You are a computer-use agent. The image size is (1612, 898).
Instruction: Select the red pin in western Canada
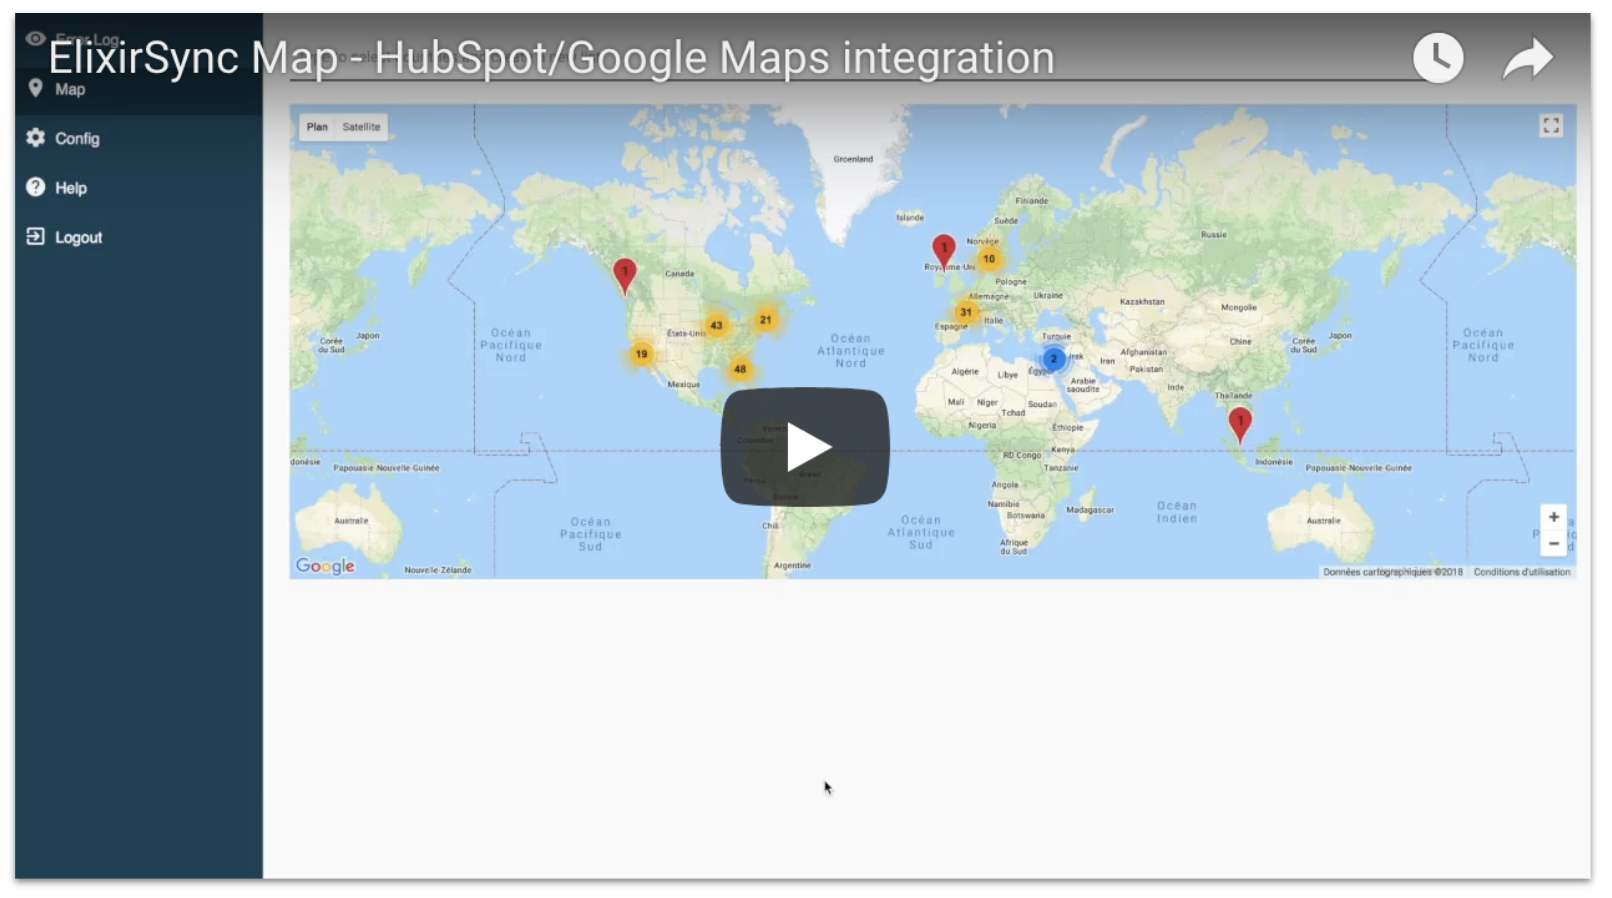pos(625,276)
